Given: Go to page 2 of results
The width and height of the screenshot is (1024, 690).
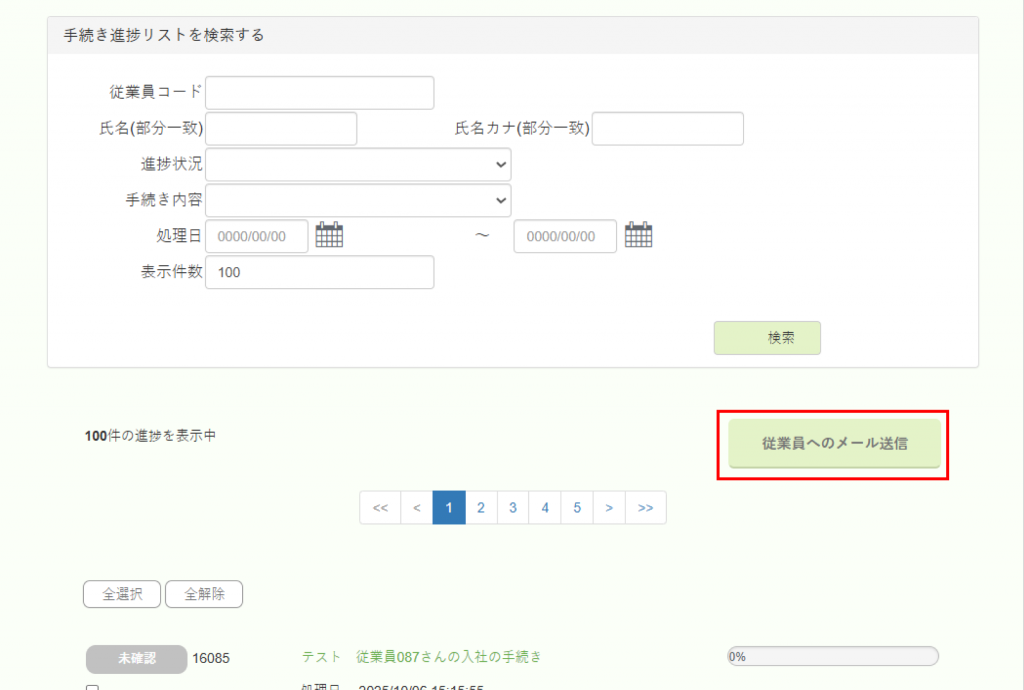Looking at the screenshot, I should [481, 508].
